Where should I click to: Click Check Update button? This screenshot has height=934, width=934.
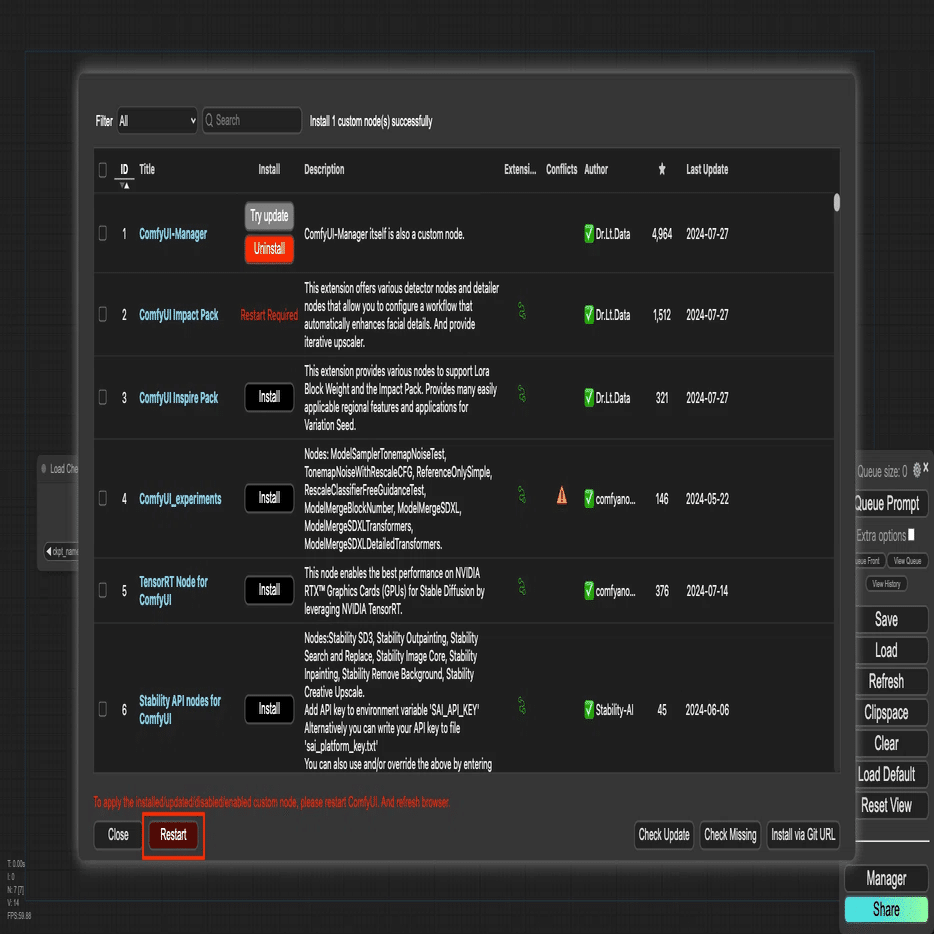(x=664, y=835)
